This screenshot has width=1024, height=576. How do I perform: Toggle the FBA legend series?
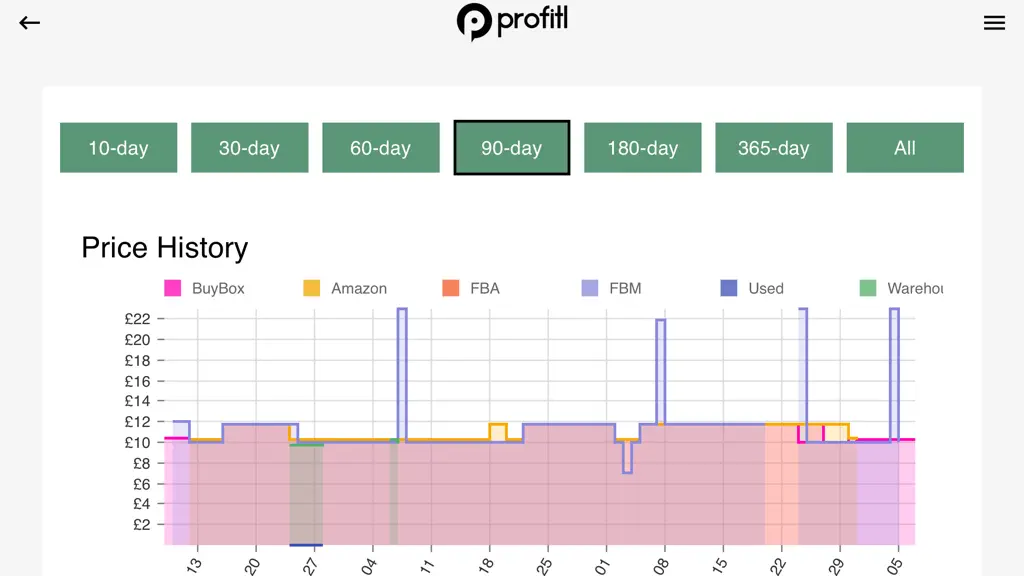pyautogui.click(x=471, y=288)
